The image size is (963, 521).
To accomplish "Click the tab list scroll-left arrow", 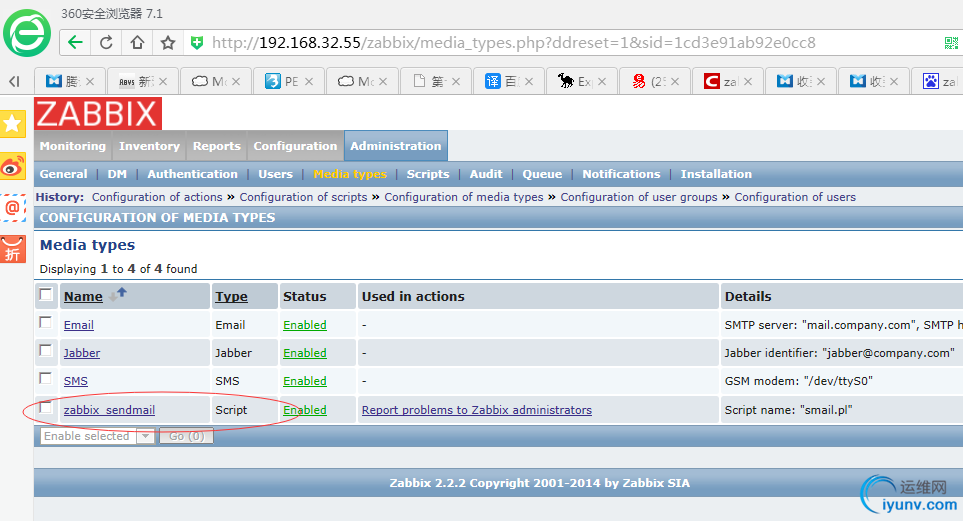I will coord(14,81).
